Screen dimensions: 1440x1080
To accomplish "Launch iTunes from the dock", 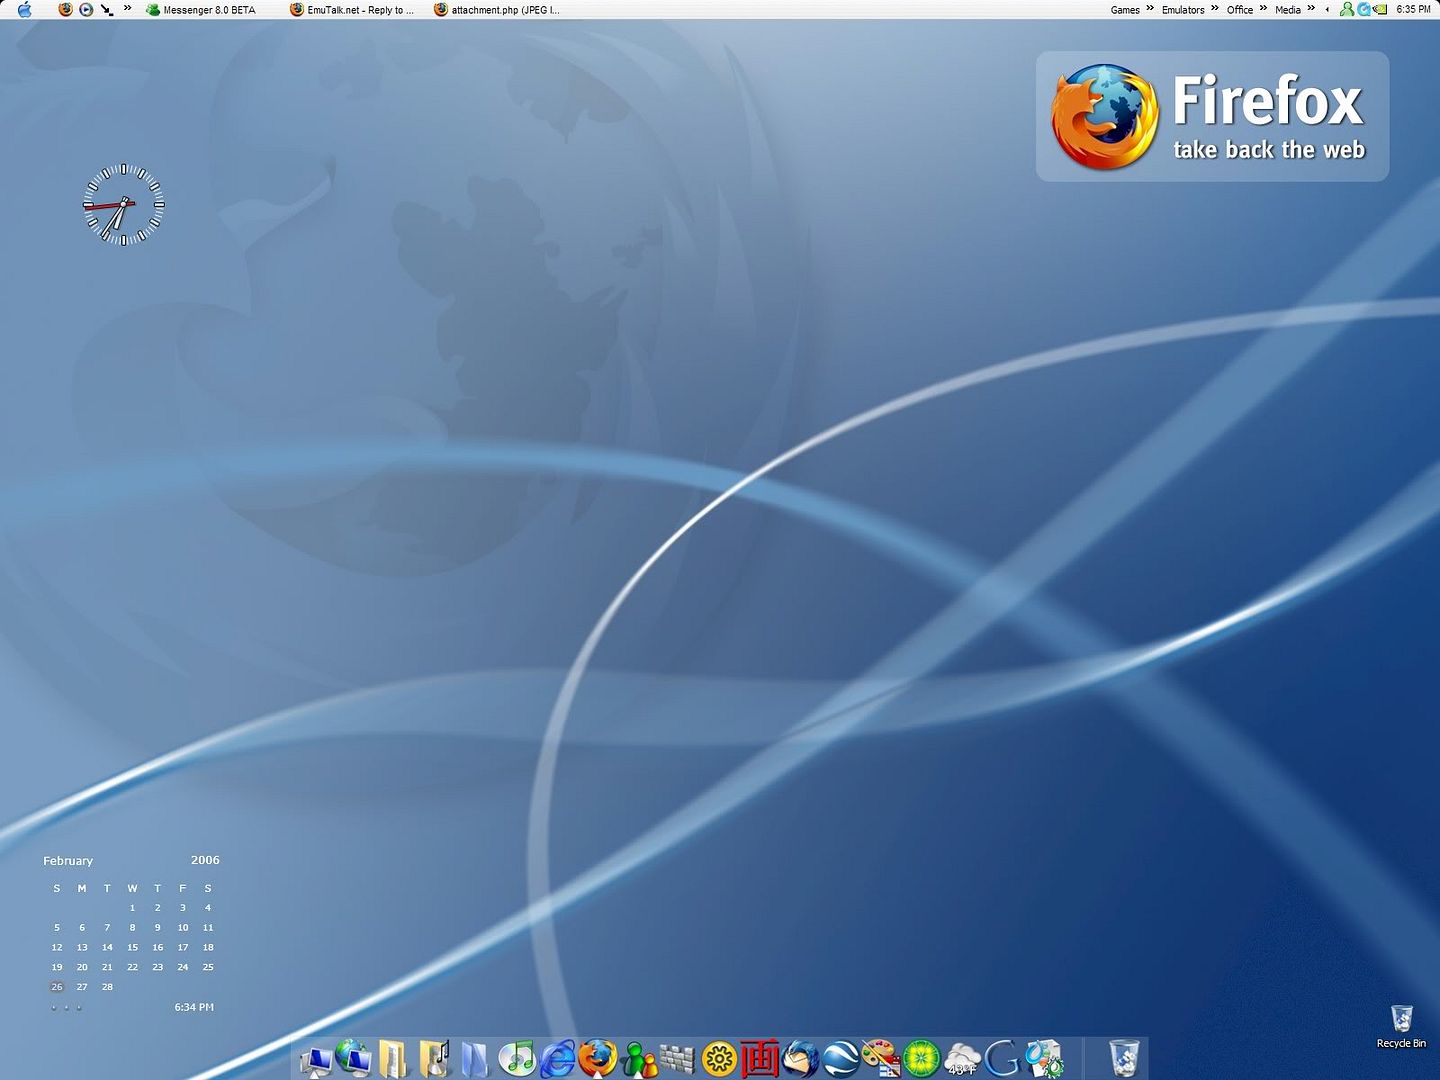I will click(517, 1058).
